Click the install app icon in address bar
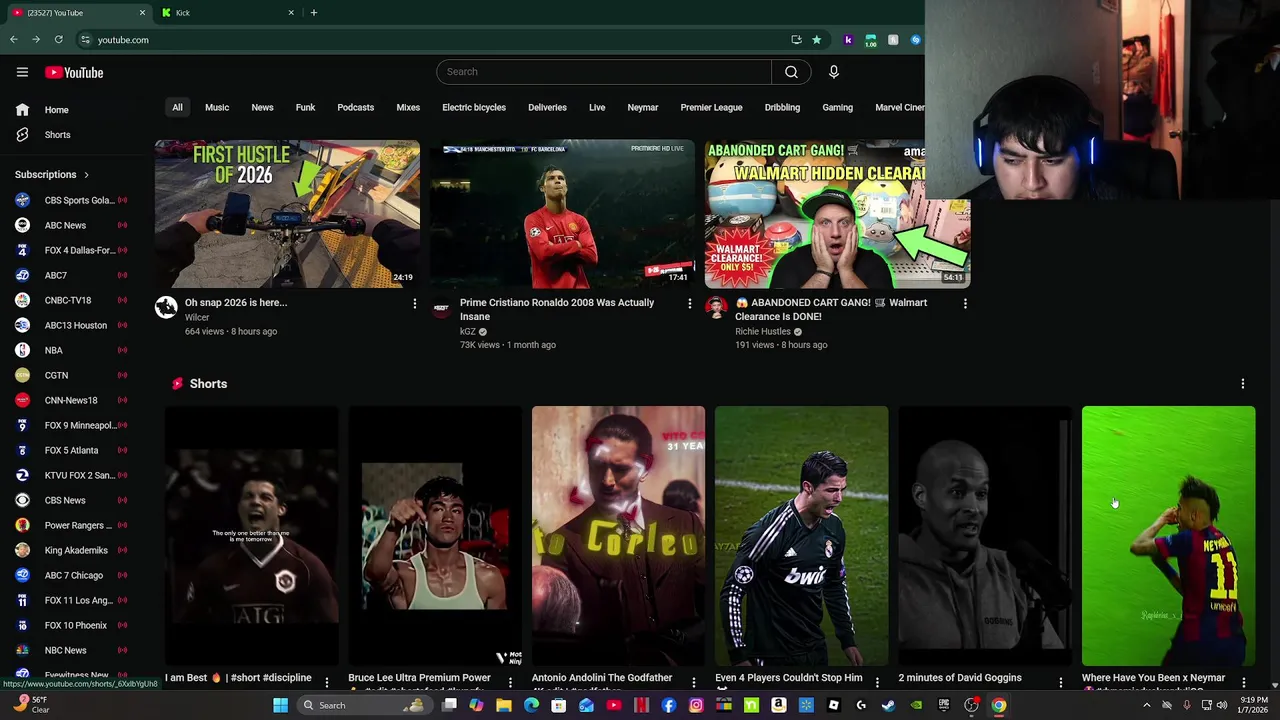 click(x=796, y=40)
